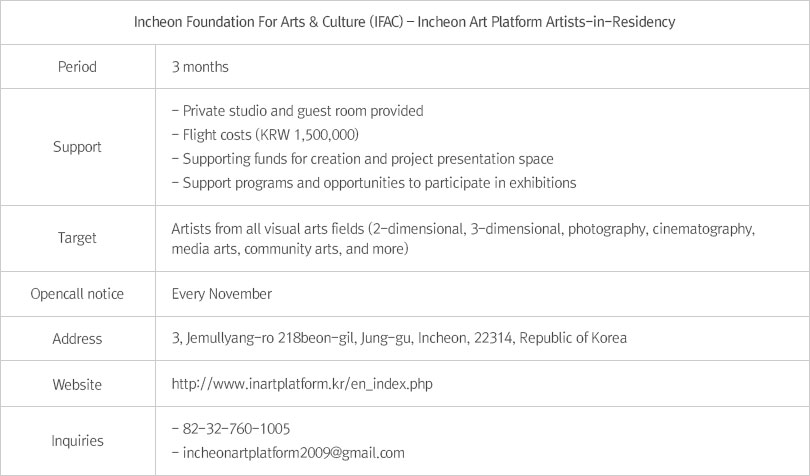Select the Address row label
Image resolution: width=810 pixels, height=476 pixels.
[x=77, y=338]
